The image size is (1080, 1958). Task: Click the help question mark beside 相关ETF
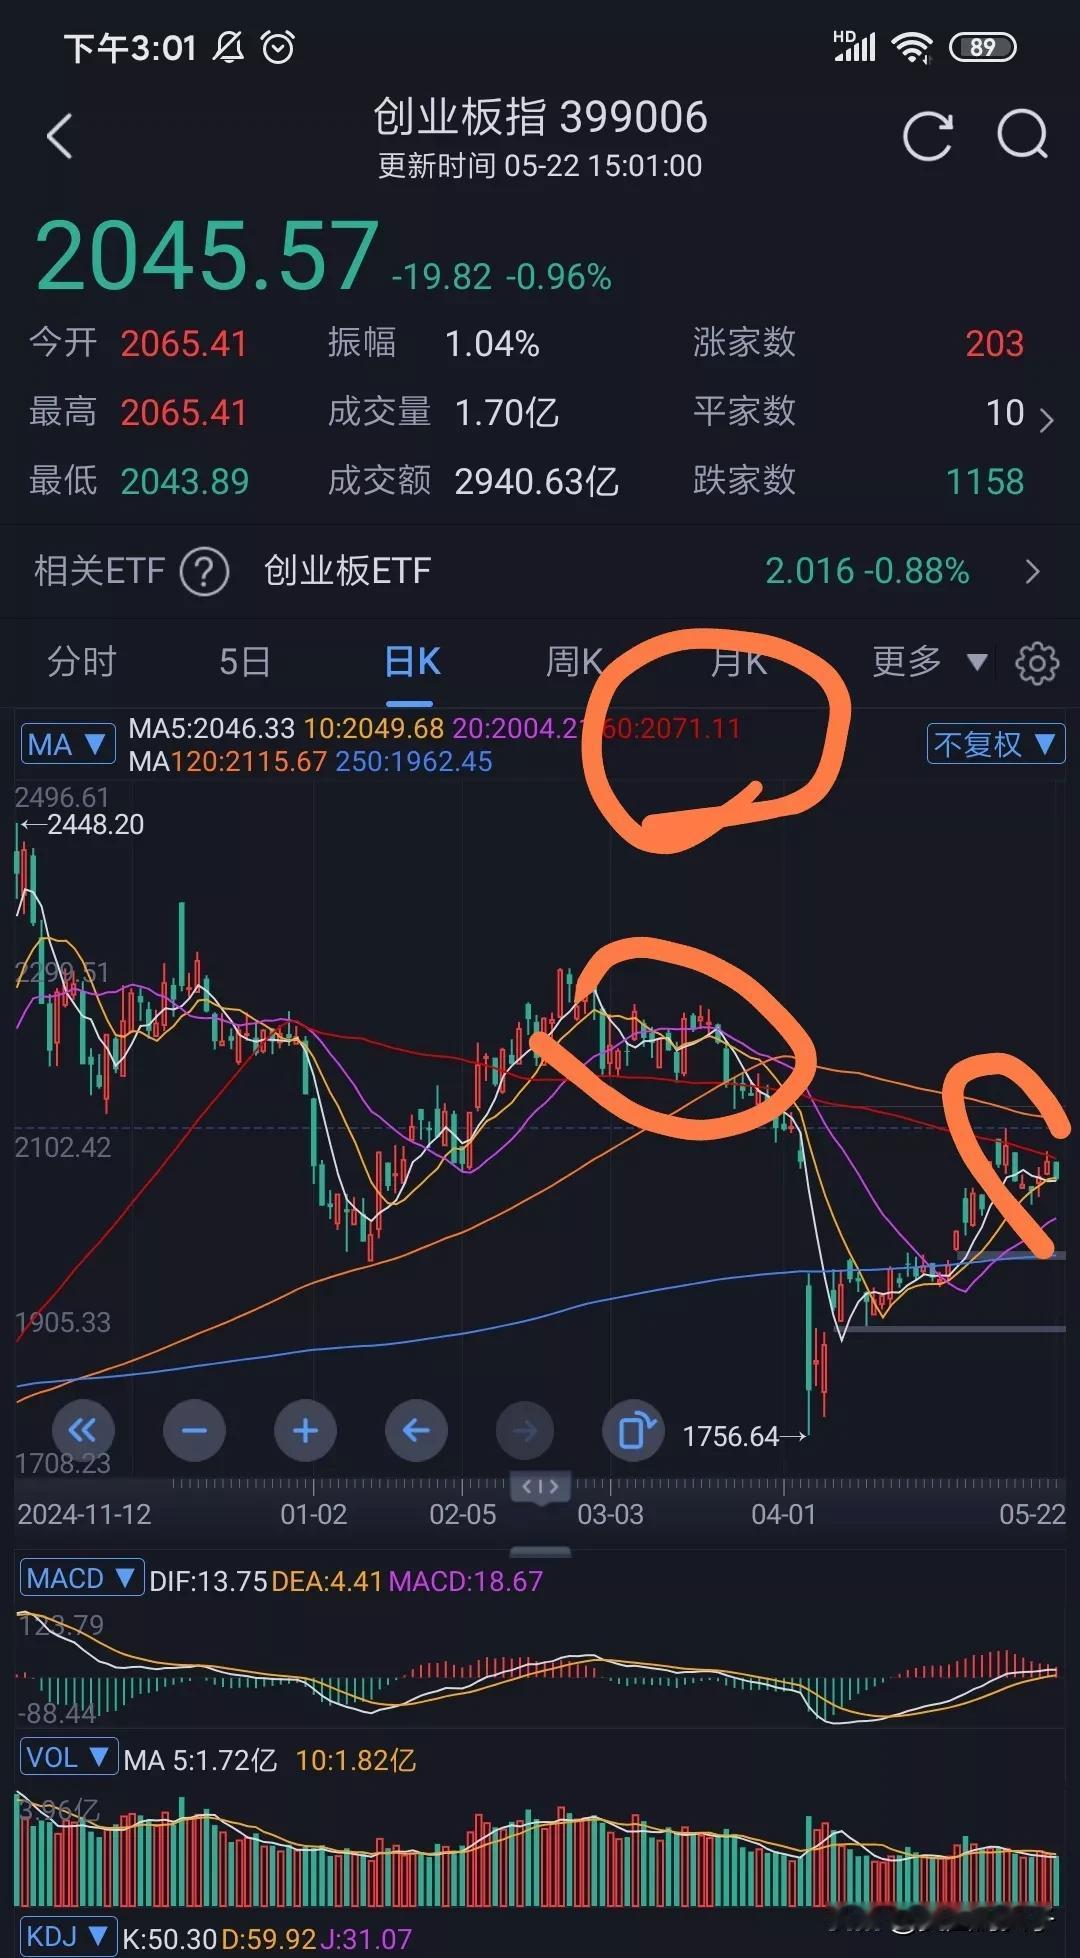coord(205,572)
